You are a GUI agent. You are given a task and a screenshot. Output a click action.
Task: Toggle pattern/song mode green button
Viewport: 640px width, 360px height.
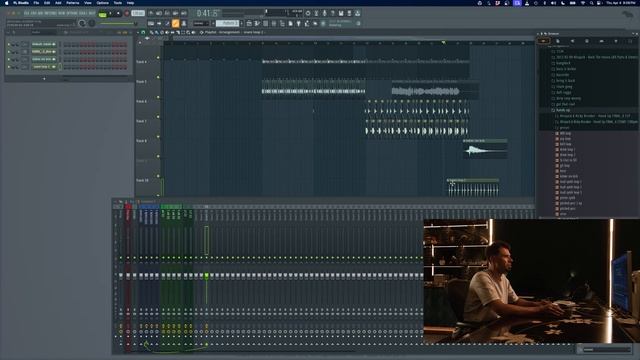[102, 14]
